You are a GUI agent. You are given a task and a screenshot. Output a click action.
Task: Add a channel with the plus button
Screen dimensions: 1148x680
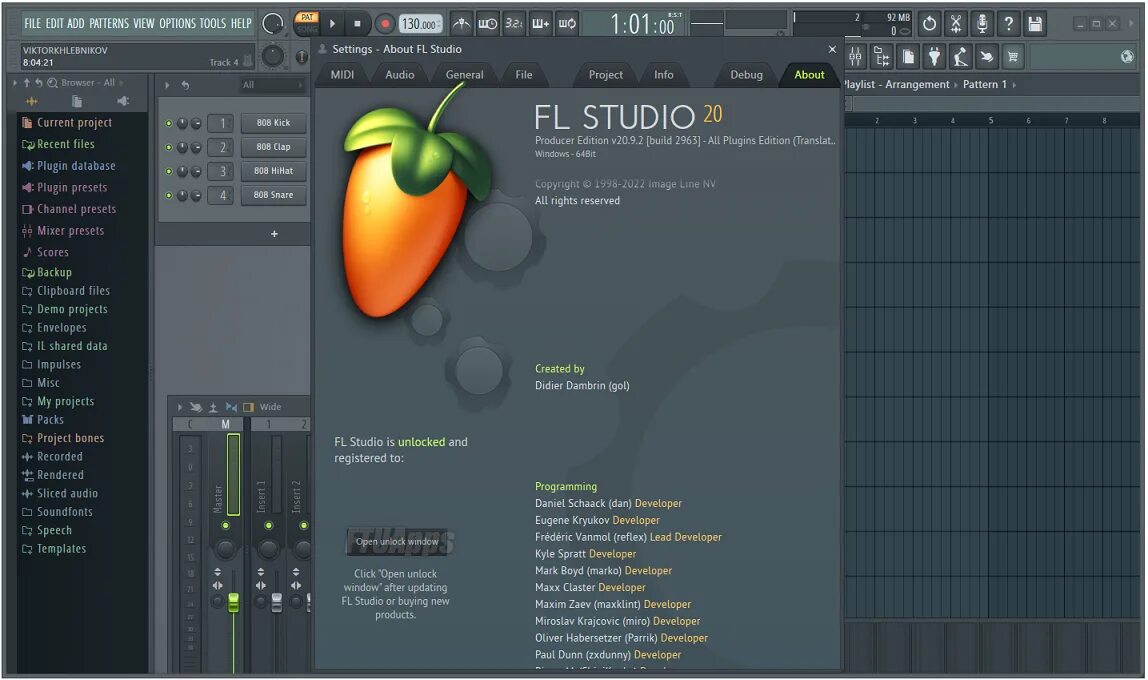pos(275,234)
